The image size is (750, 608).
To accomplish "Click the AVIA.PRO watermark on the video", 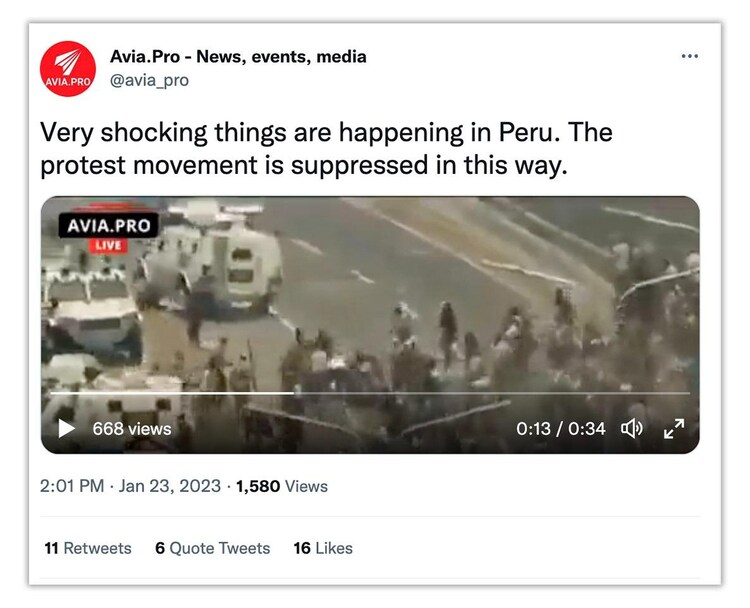I will point(109,226).
